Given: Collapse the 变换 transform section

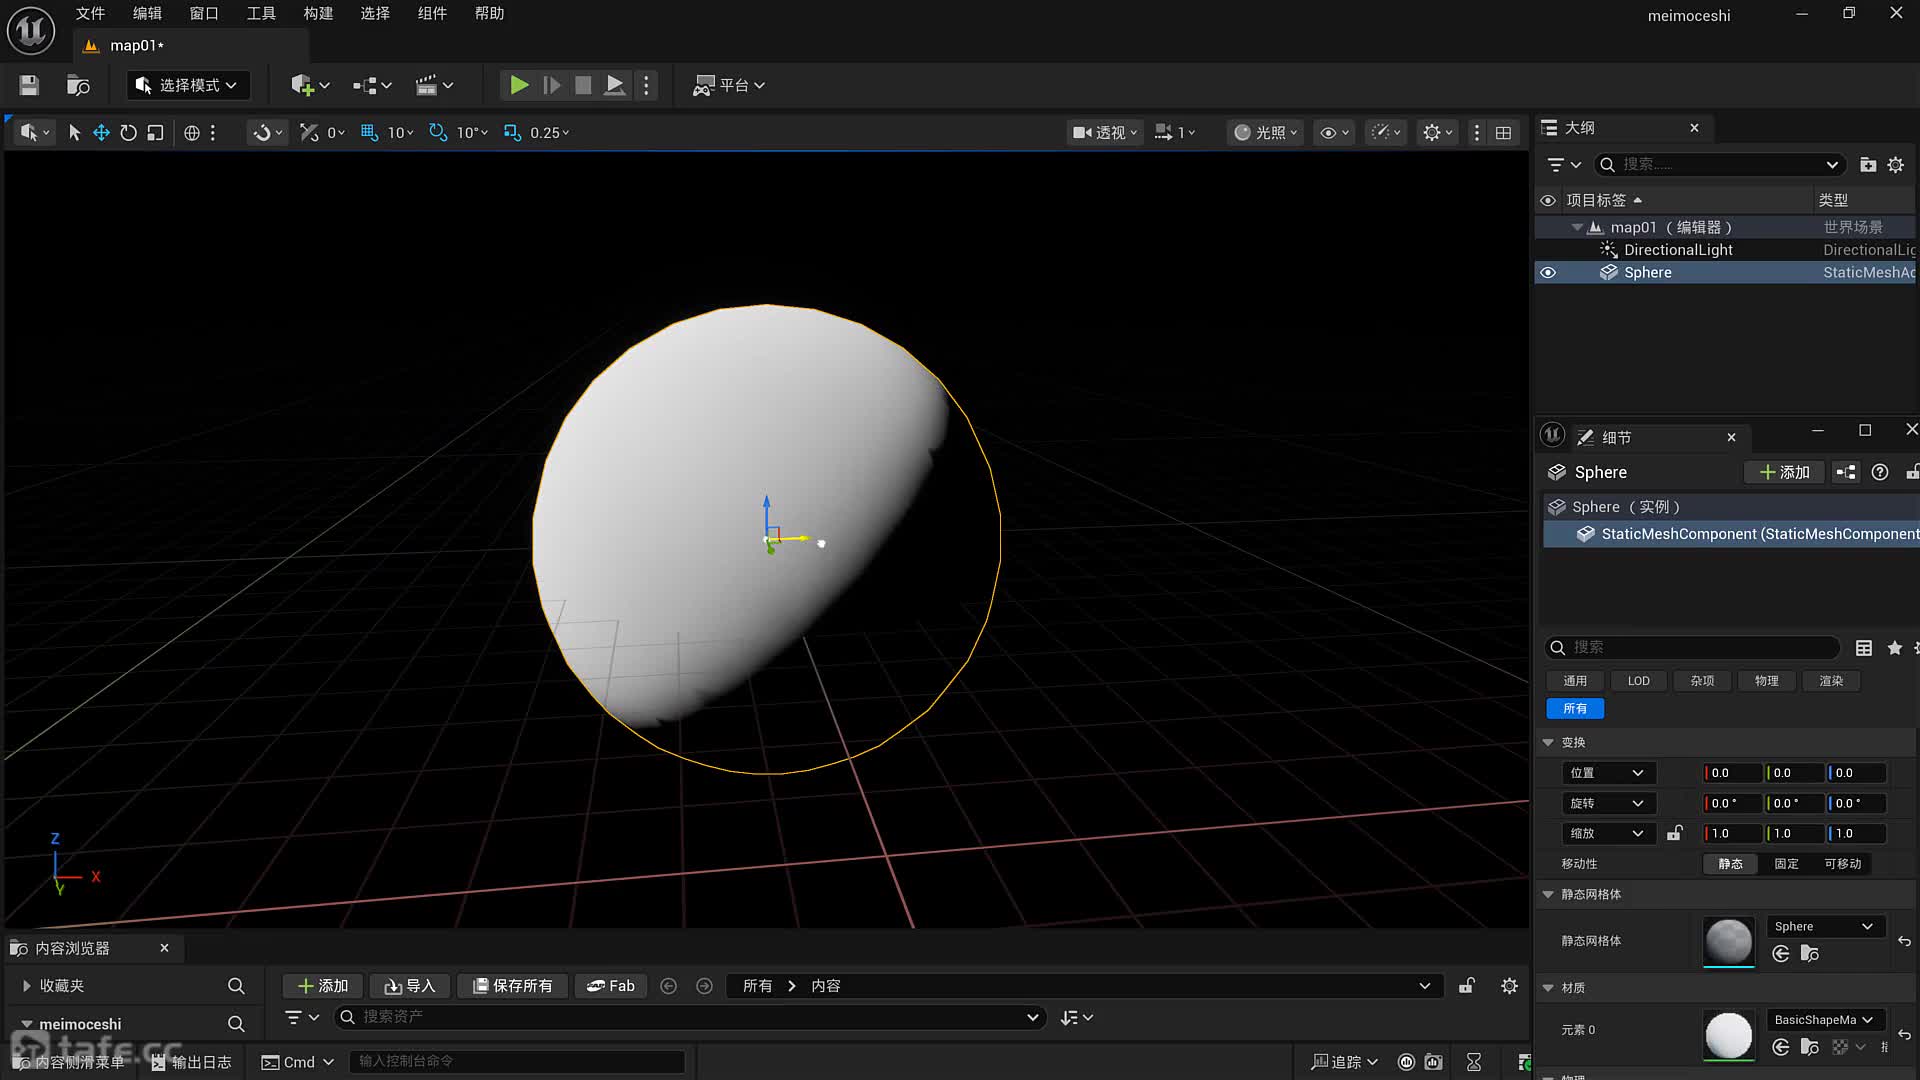Looking at the screenshot, I should coord(1548,742).
